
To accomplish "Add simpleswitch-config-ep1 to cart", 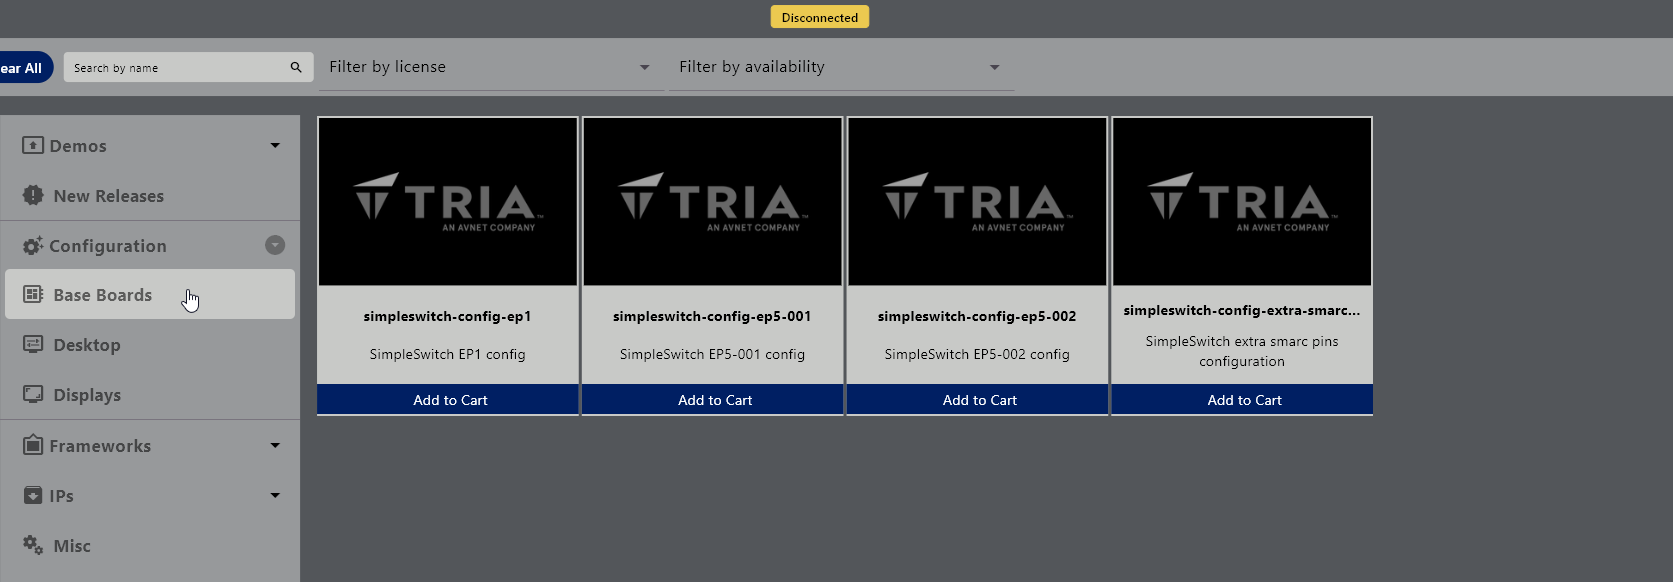I will point(448,399).
